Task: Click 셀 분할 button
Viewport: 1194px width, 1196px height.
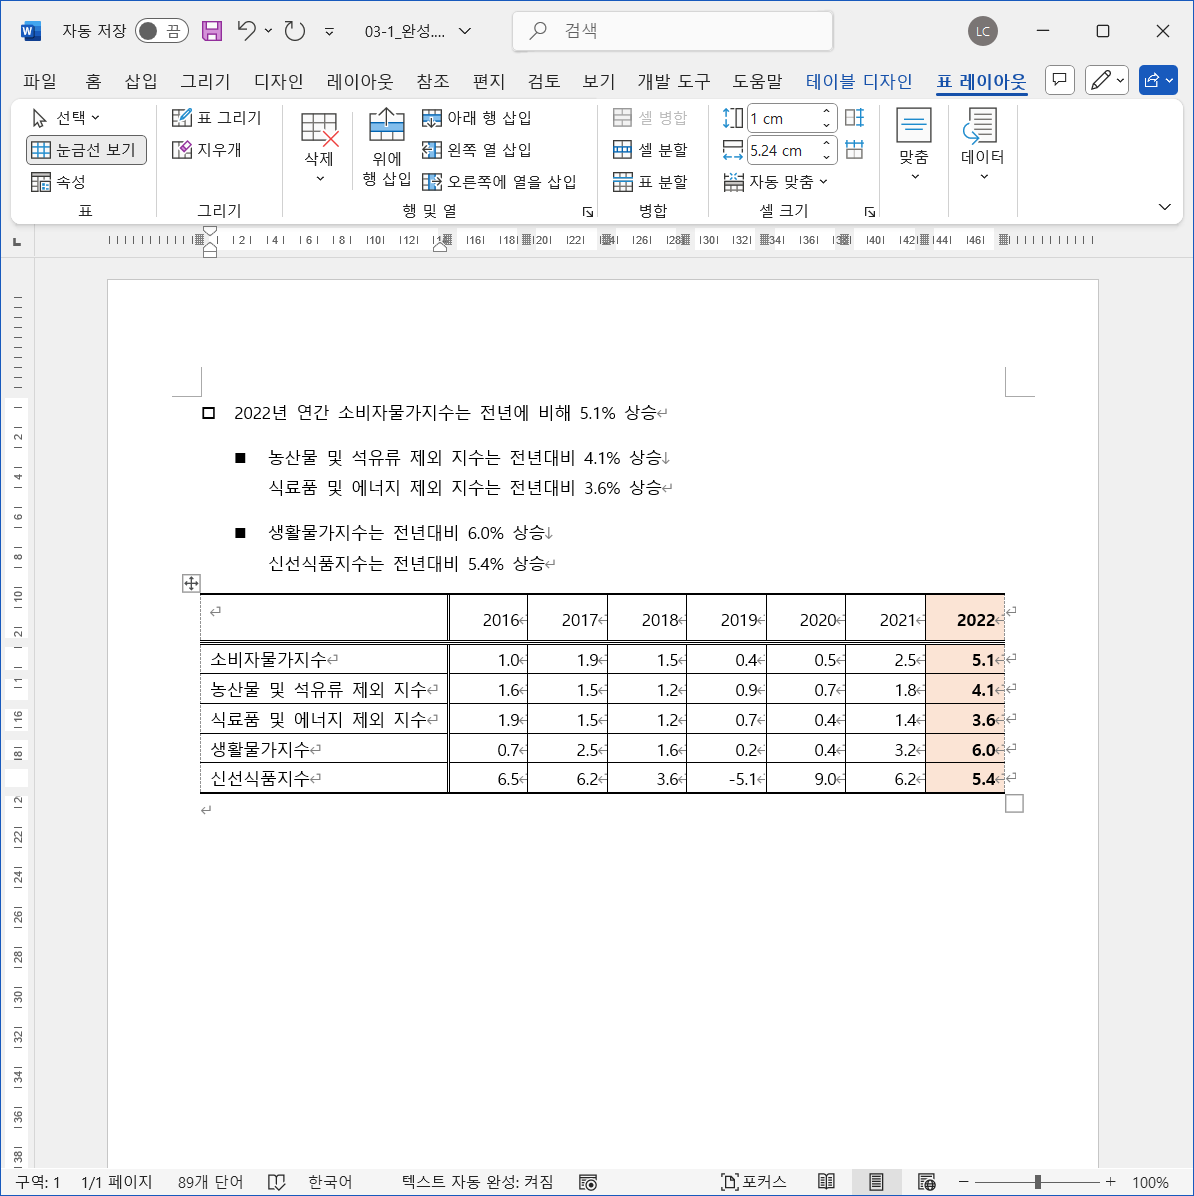Action: pos(650,150)
